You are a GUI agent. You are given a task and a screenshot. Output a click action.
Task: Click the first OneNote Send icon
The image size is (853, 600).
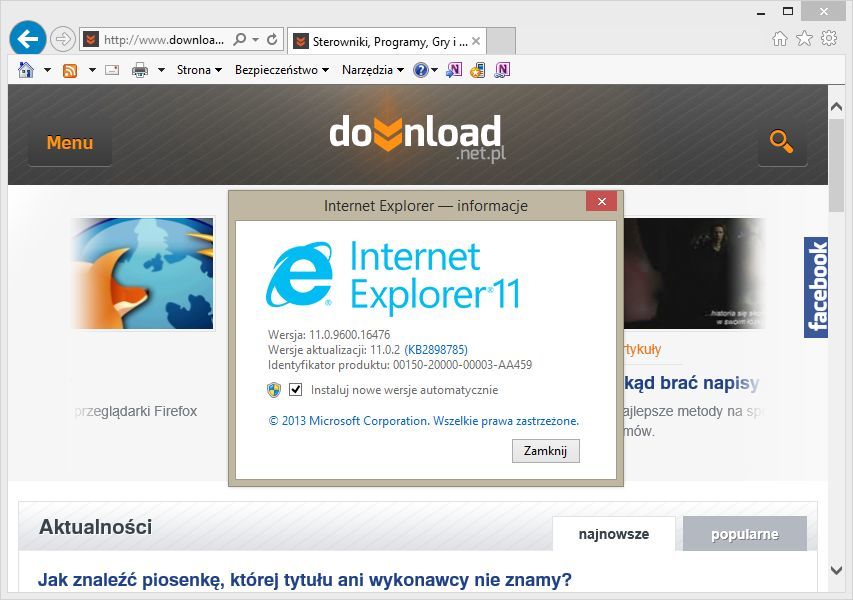pyautogui.click(x=454, y=70)
